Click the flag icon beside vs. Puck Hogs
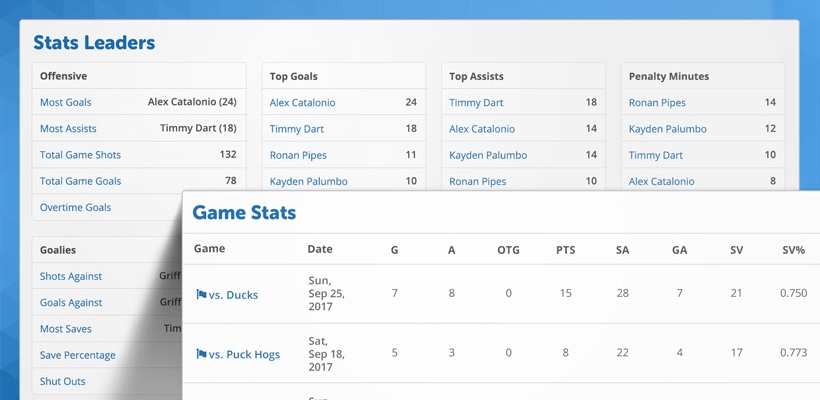 pyautogui.click(x=201, y=354)
